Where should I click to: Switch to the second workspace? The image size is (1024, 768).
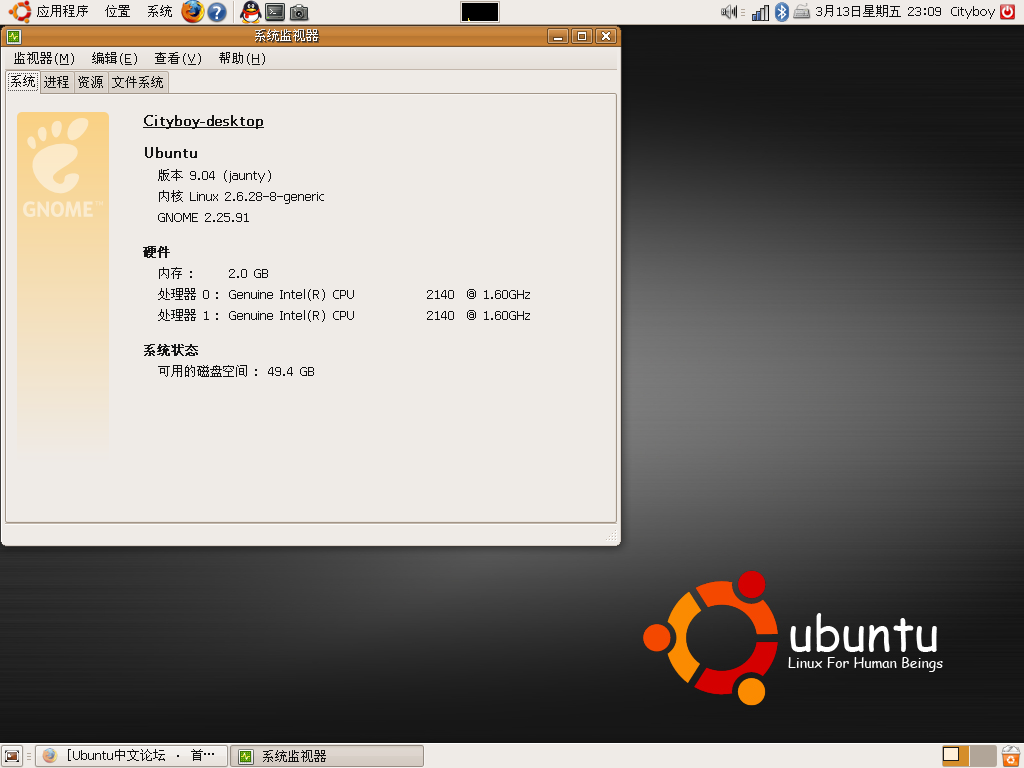point(983,756)
